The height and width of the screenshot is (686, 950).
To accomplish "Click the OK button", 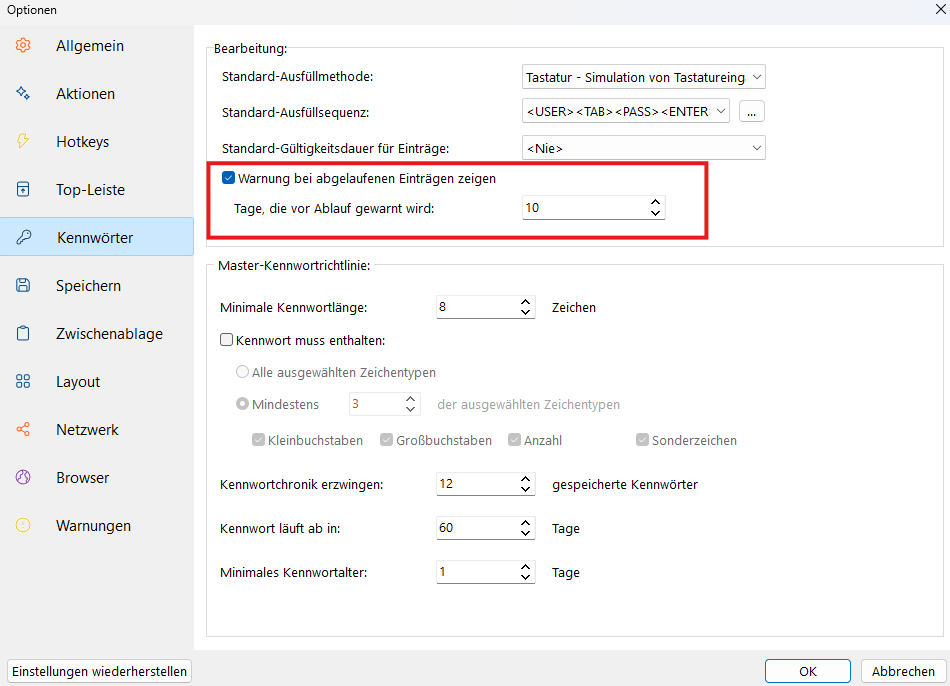I will (808, 671).
